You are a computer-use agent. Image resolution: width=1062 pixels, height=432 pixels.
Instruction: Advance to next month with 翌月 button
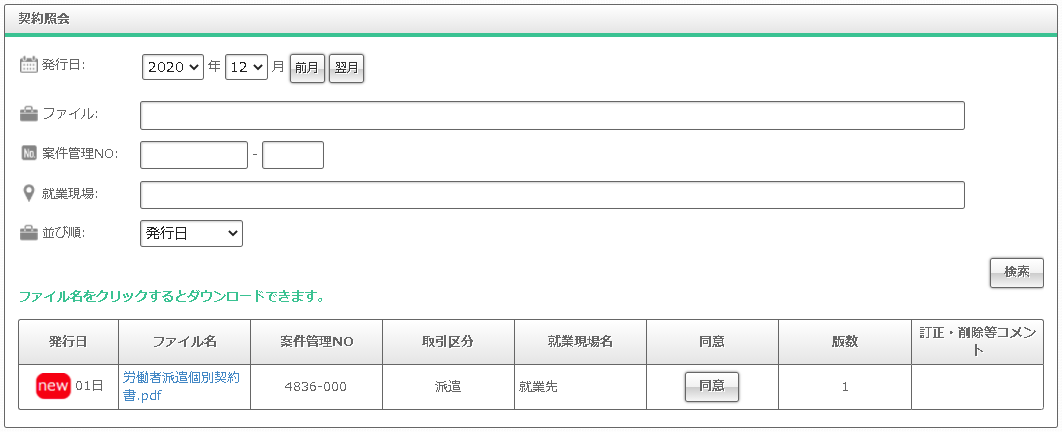tap(346, 68)
